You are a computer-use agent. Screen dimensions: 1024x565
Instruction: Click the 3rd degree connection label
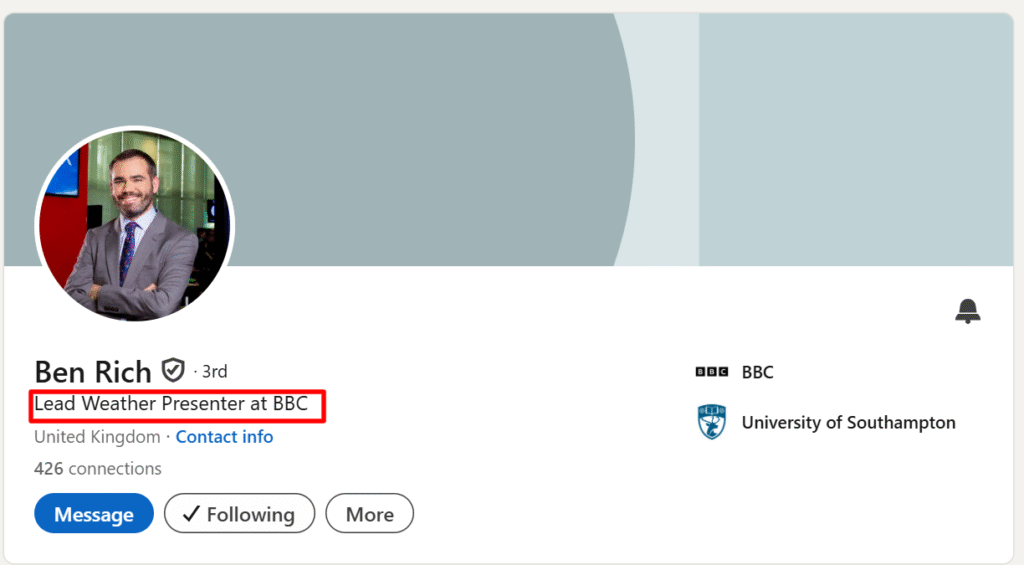[214, 371]
